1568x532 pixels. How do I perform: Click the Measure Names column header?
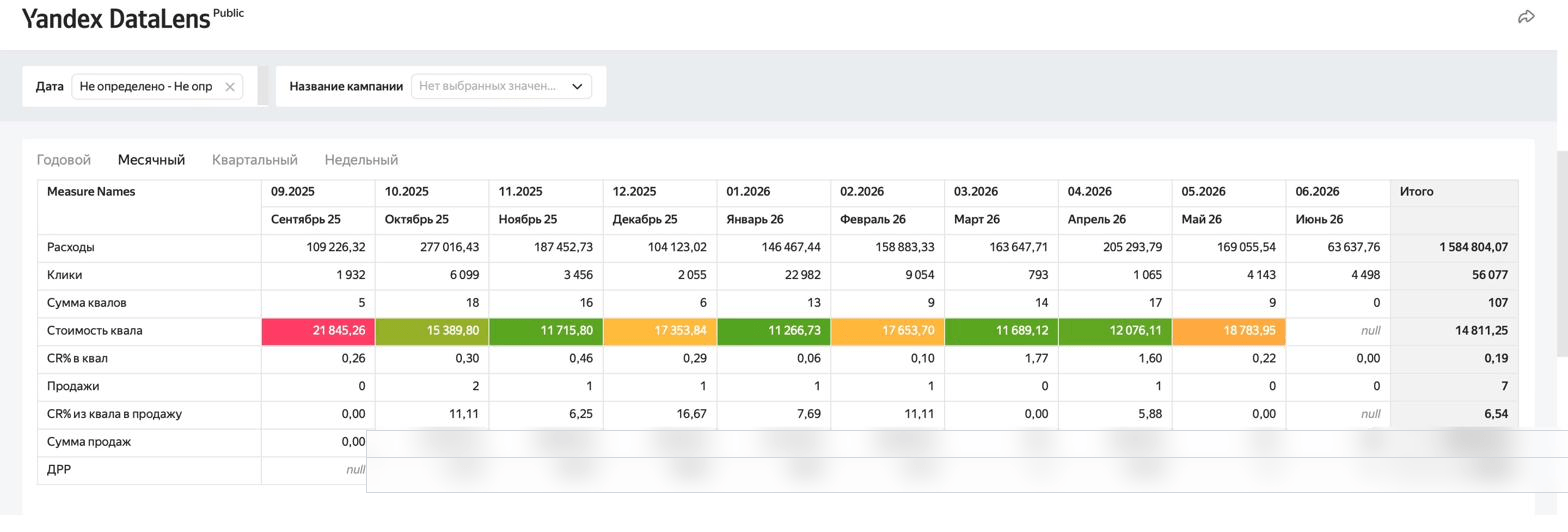pos(91,192)
